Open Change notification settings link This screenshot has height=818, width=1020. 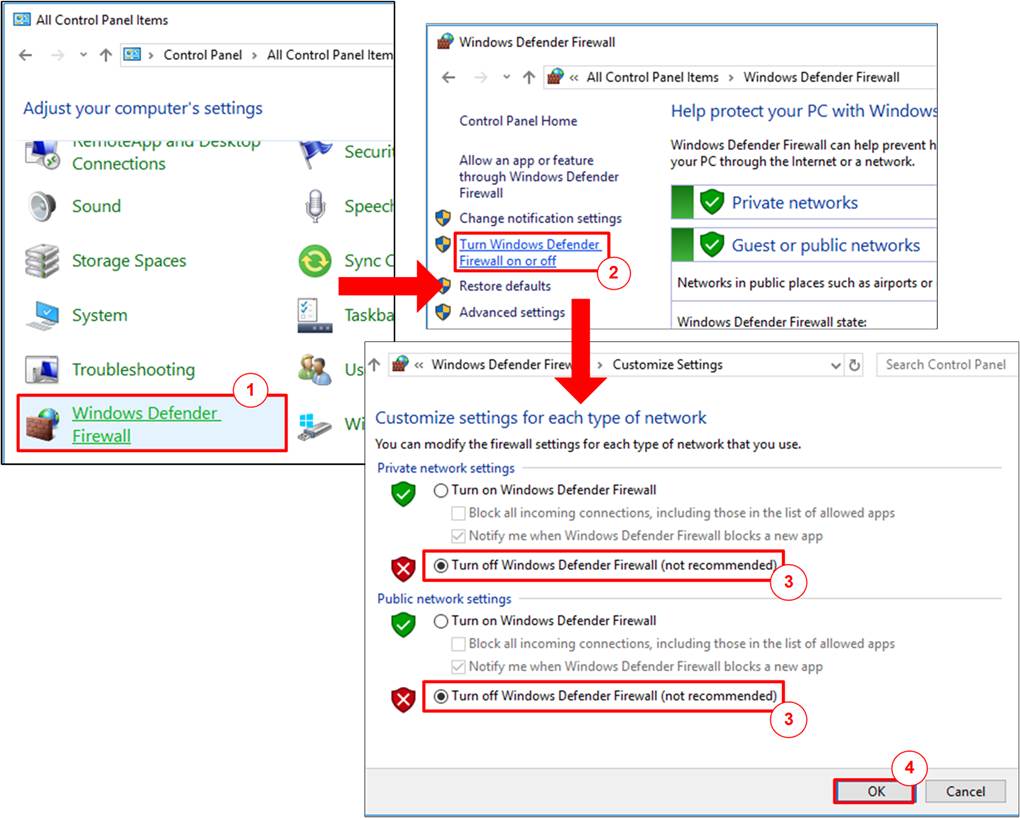pyautogui.click(x=541, y=218)
